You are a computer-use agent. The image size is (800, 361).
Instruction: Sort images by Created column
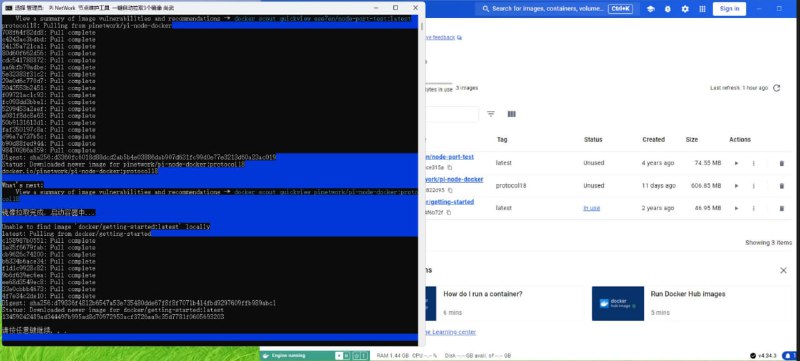click(654, 139)
